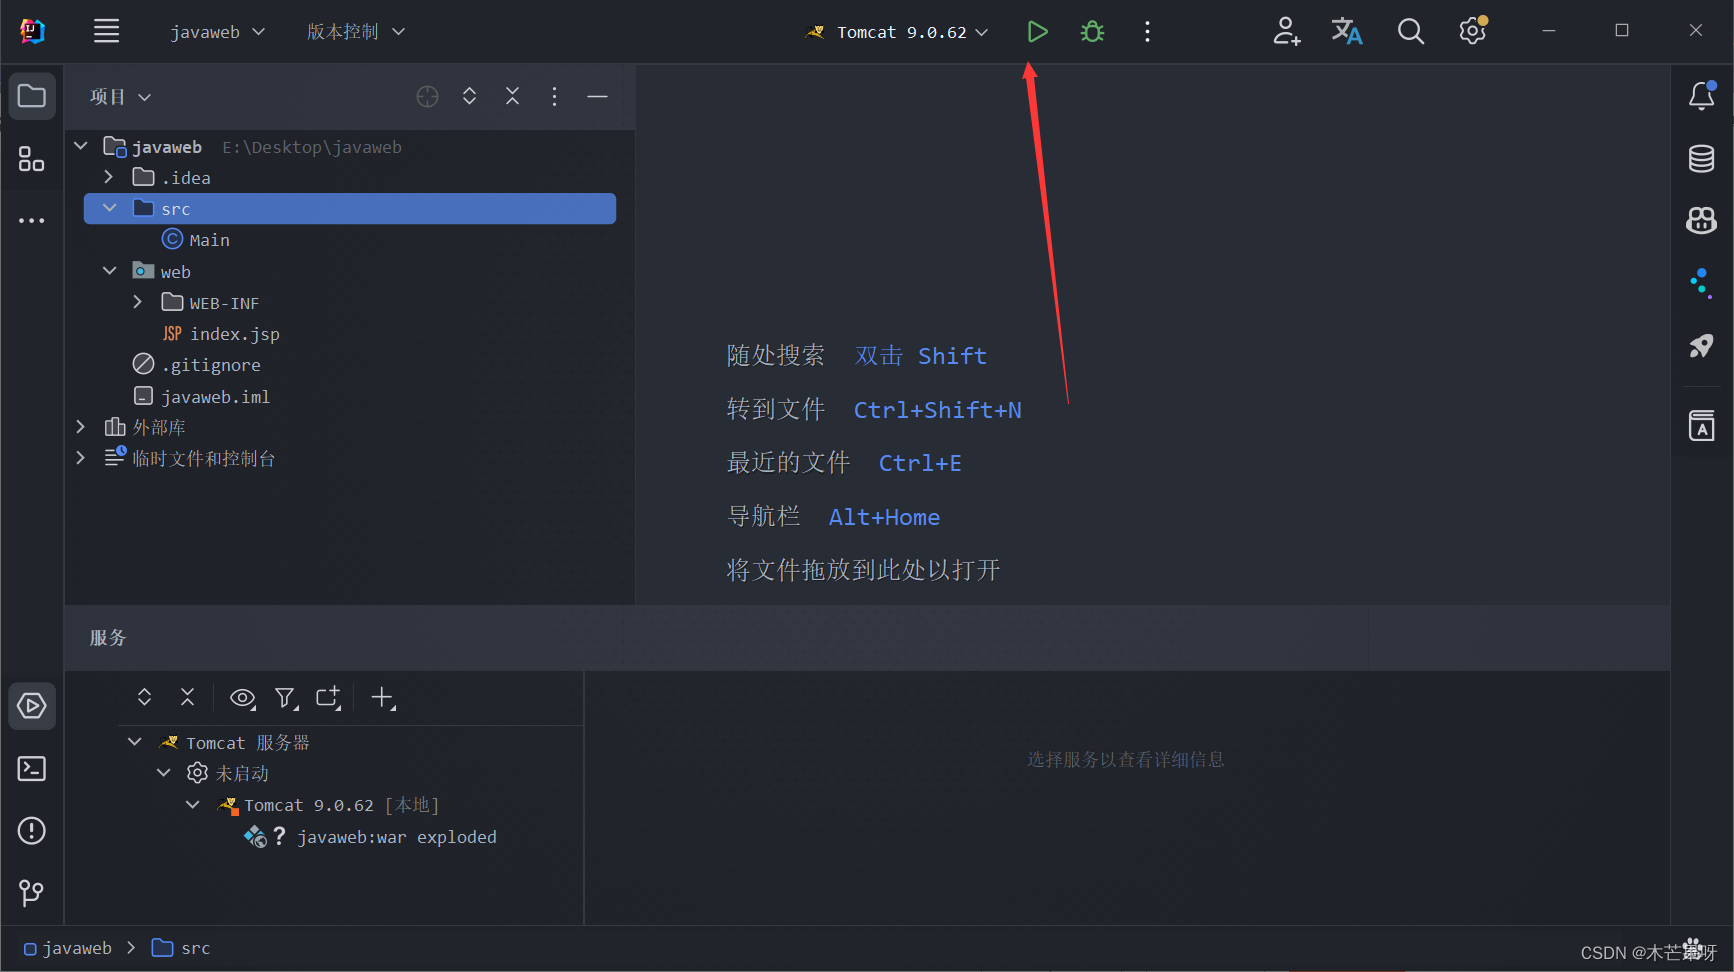Click Alt+Home navigation bar hint

[884, 517]
